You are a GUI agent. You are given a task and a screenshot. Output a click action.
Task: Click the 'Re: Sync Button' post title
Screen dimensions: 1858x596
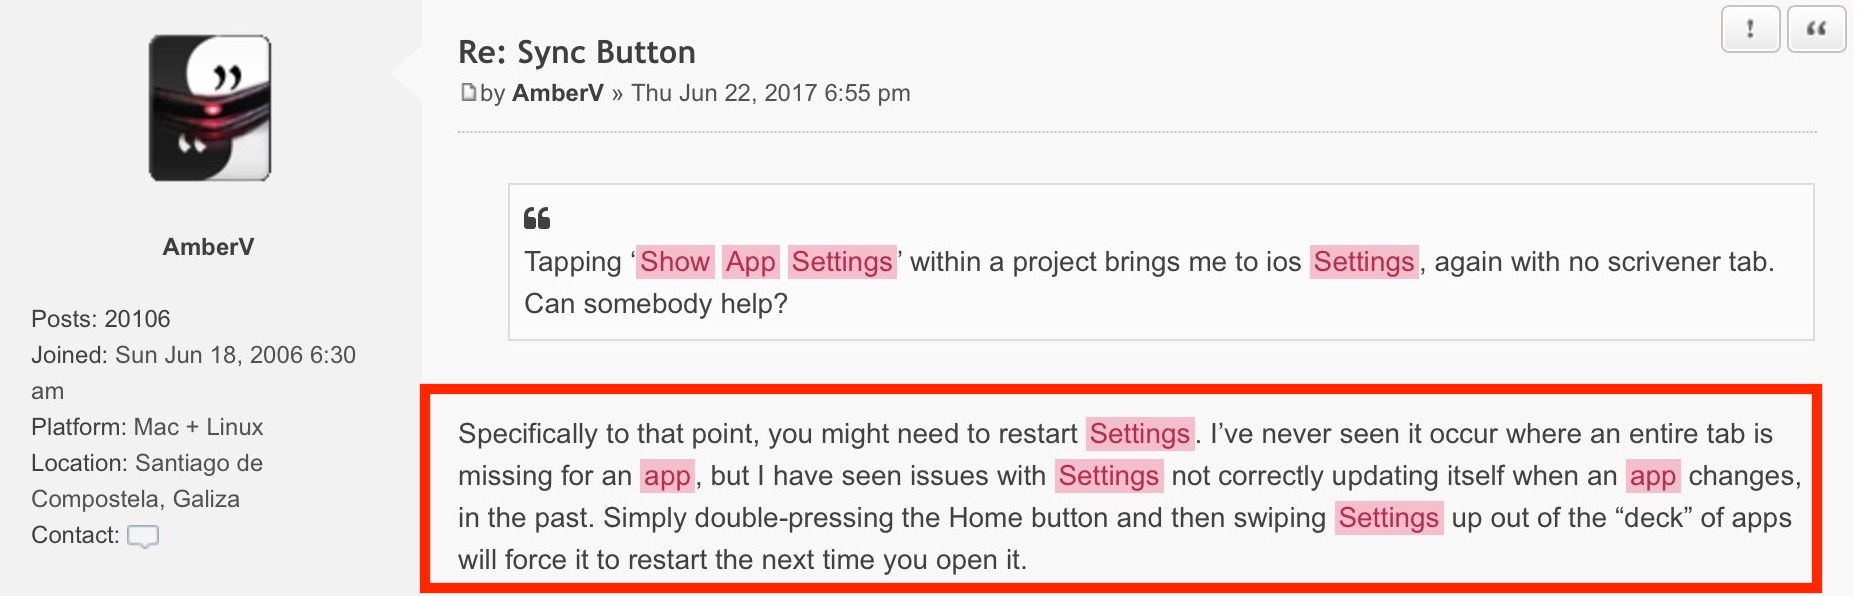tap(576, 52)
